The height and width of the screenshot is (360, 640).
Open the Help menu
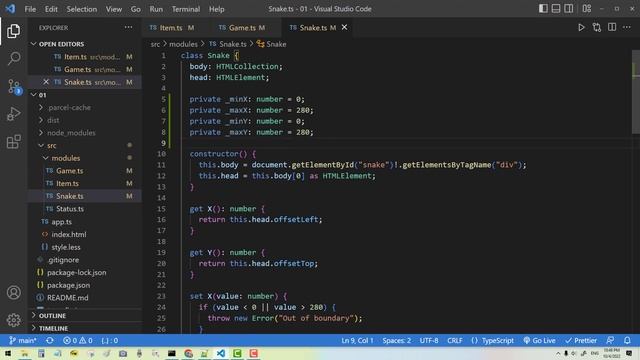click(x=217, y=9)
